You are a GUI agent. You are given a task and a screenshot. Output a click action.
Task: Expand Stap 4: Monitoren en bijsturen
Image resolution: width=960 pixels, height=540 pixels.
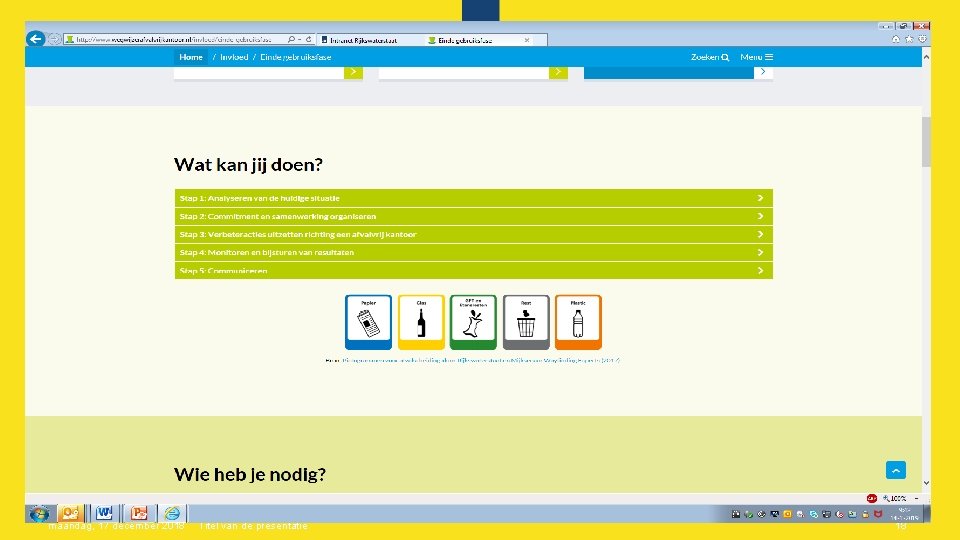click(473, 252)
